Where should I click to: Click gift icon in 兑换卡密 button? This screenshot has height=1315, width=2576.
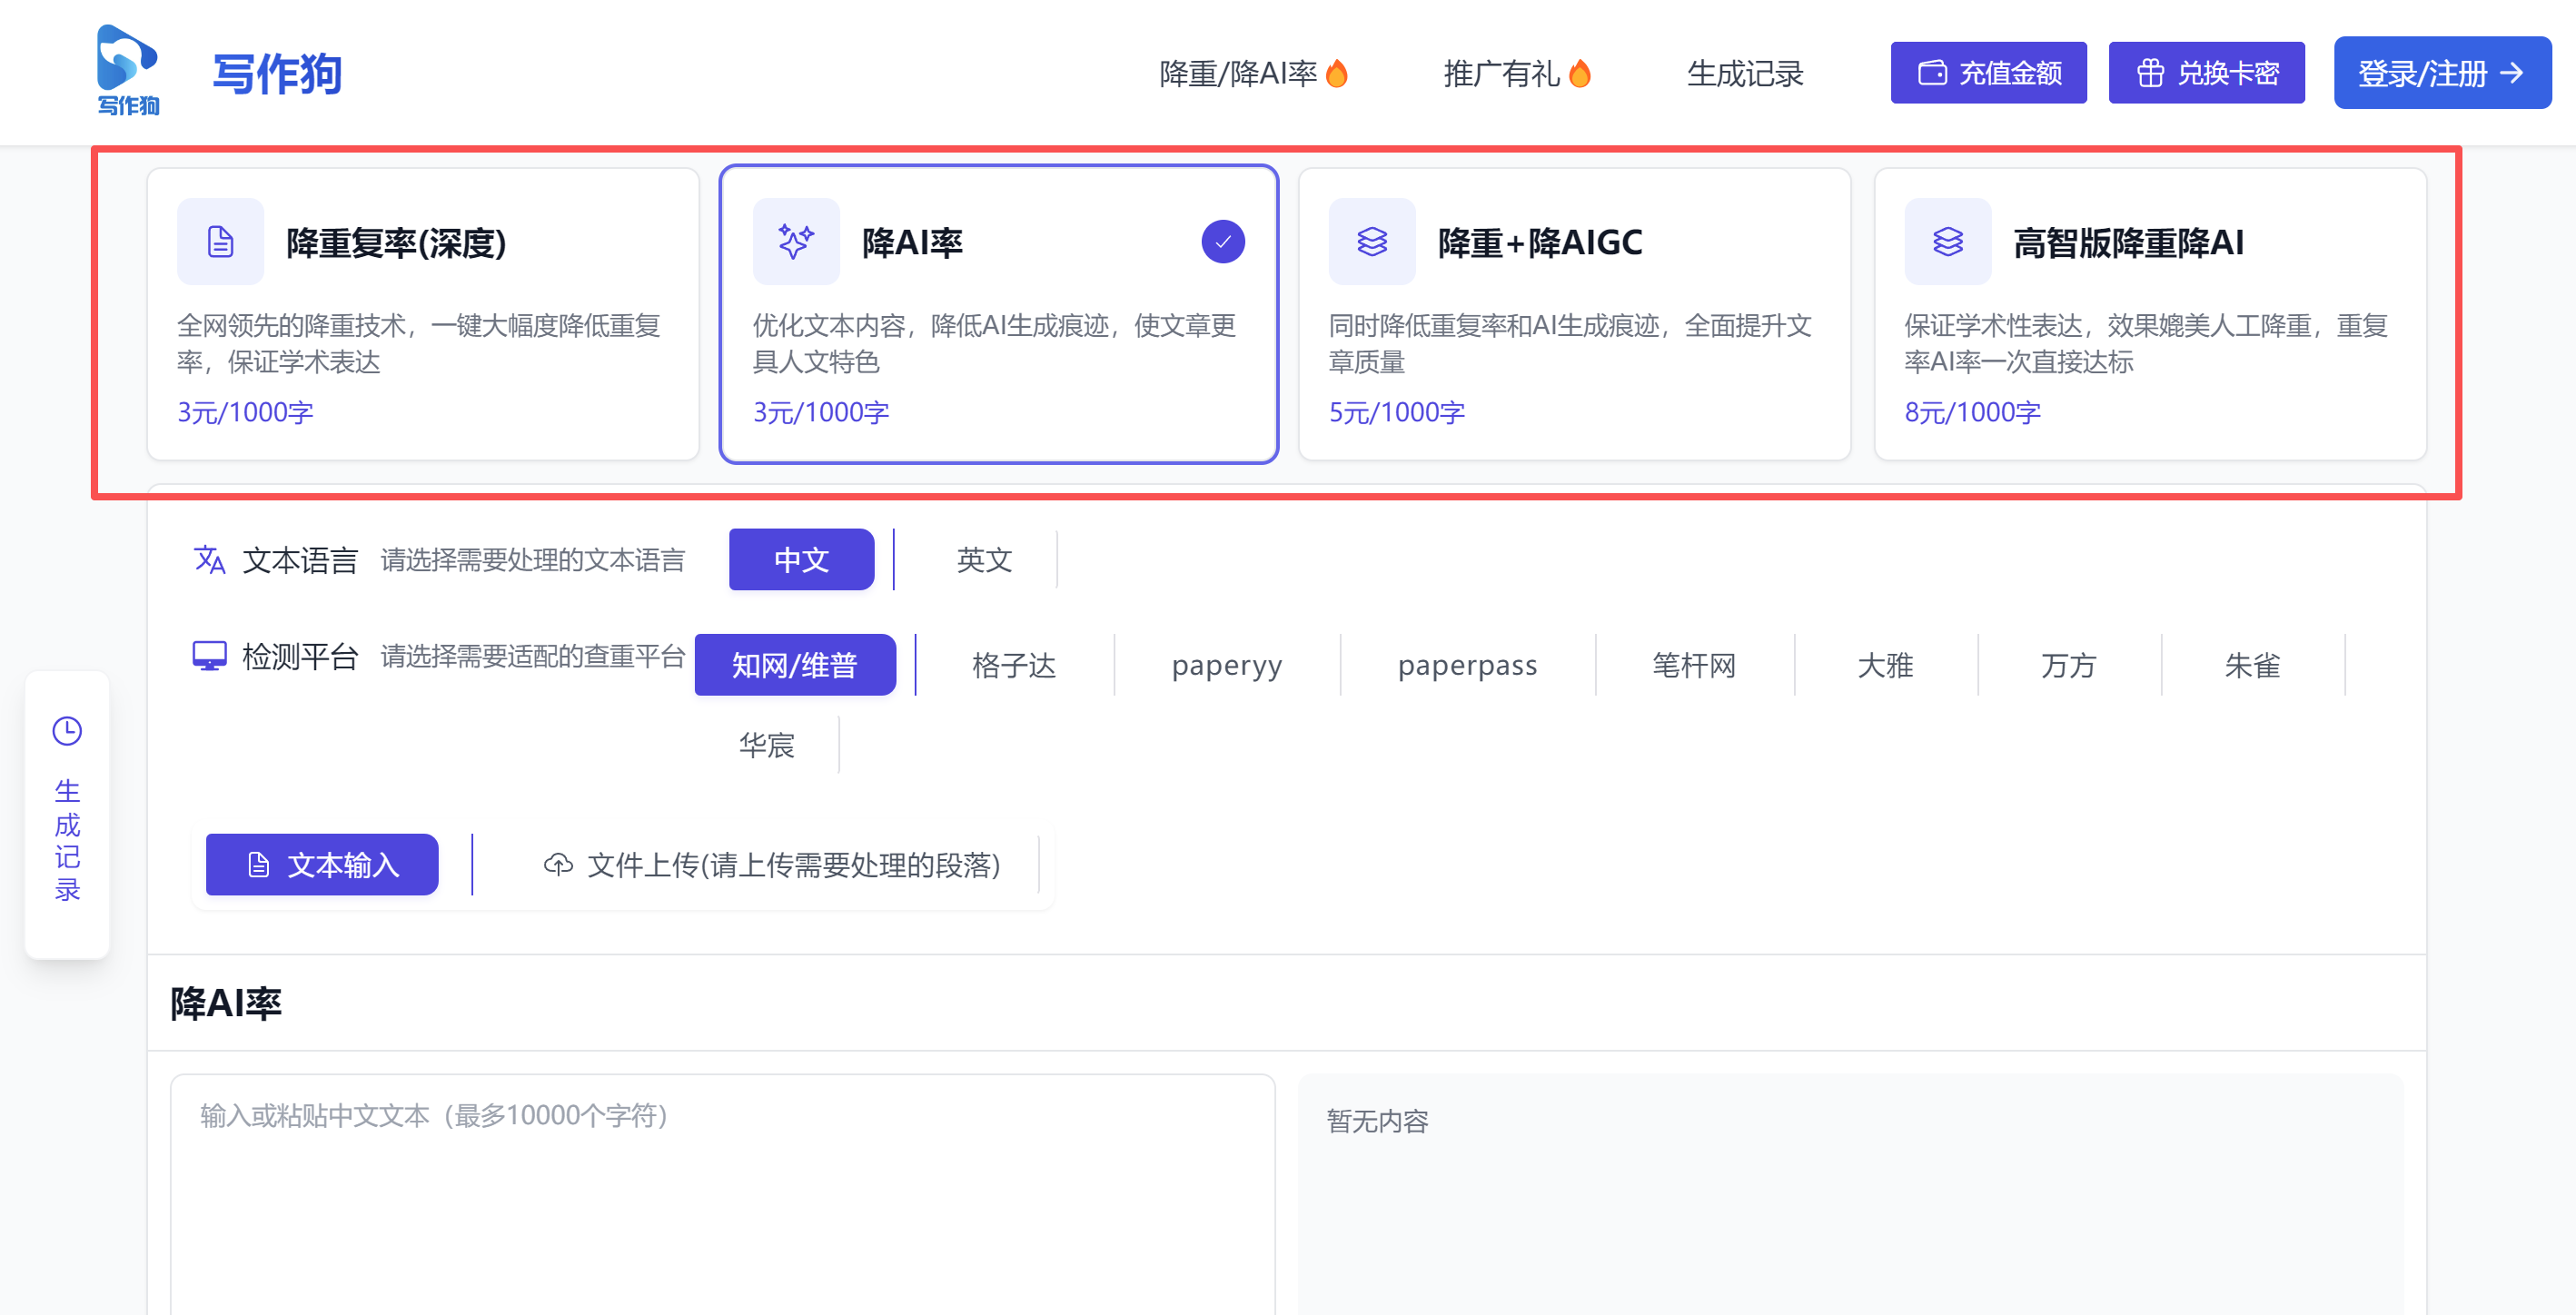(2150, 73)
